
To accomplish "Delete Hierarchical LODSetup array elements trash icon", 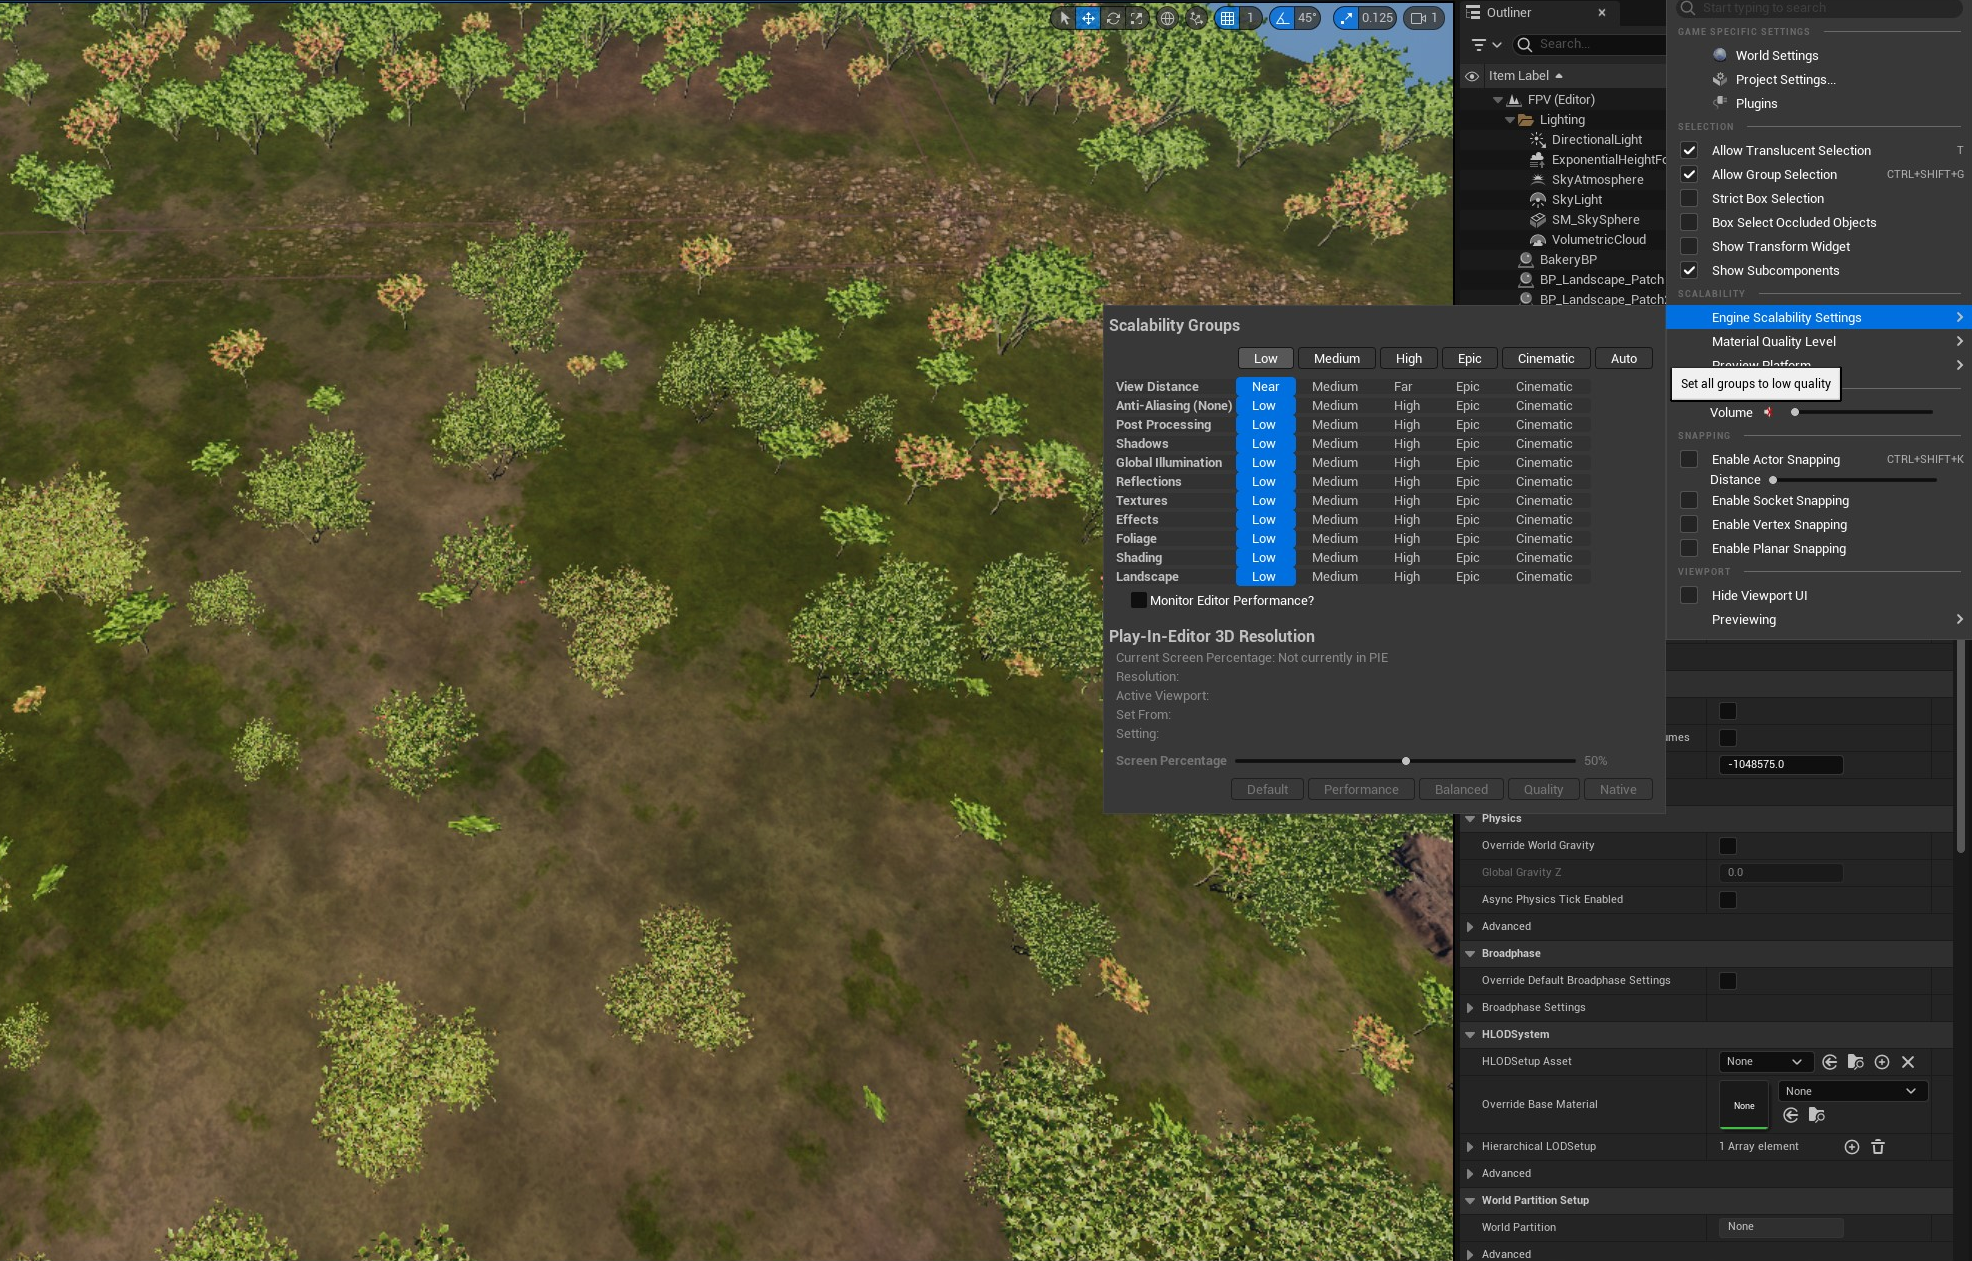I will (1878, 1147).
